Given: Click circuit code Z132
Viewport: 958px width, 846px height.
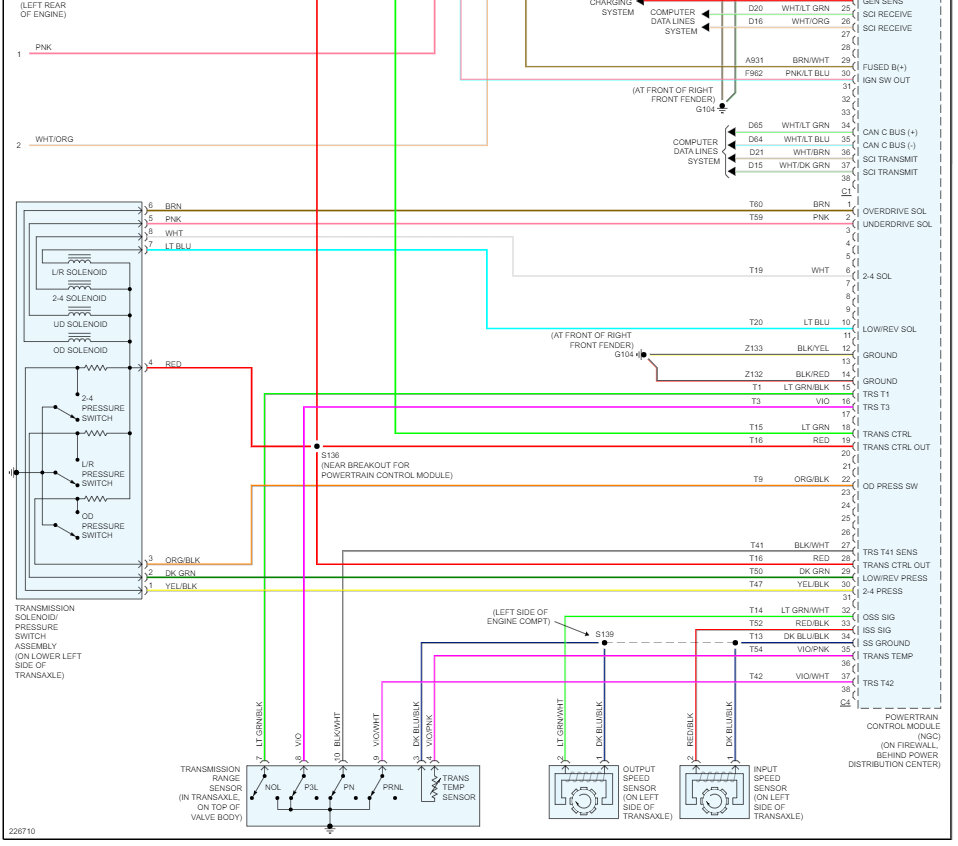Looking at the screenshot, I should [753, 374].
